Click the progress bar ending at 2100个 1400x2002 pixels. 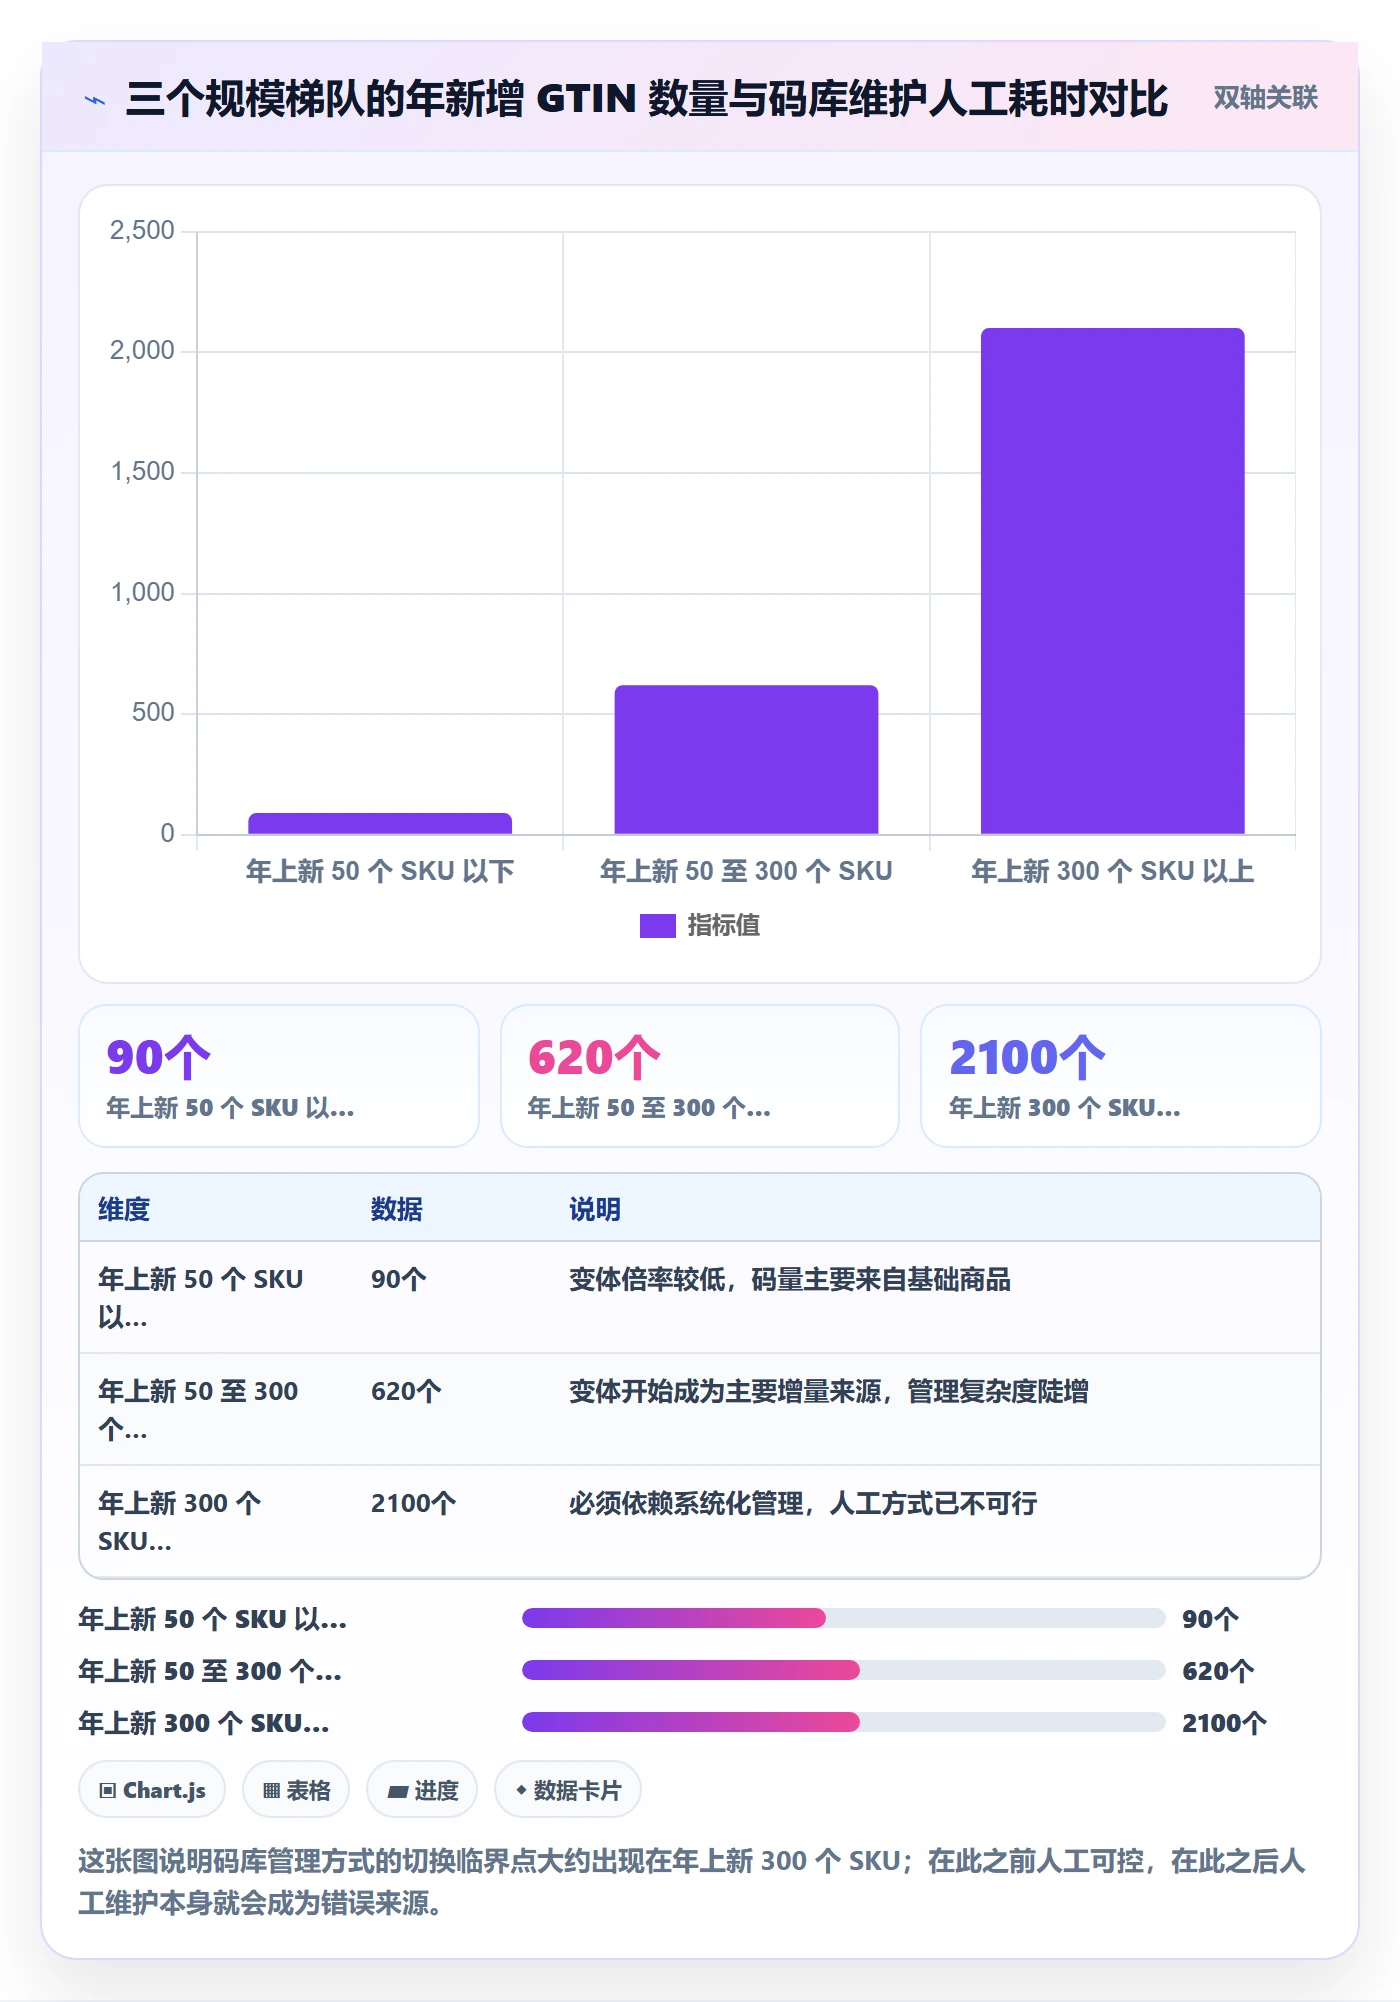843,1722
